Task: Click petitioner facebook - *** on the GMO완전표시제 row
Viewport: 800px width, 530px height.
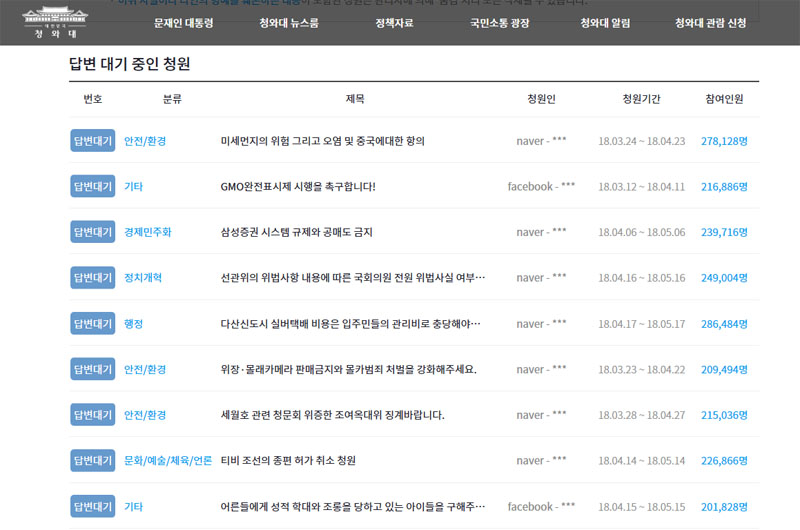Action: pyautogui.click(x=541, y=186)
